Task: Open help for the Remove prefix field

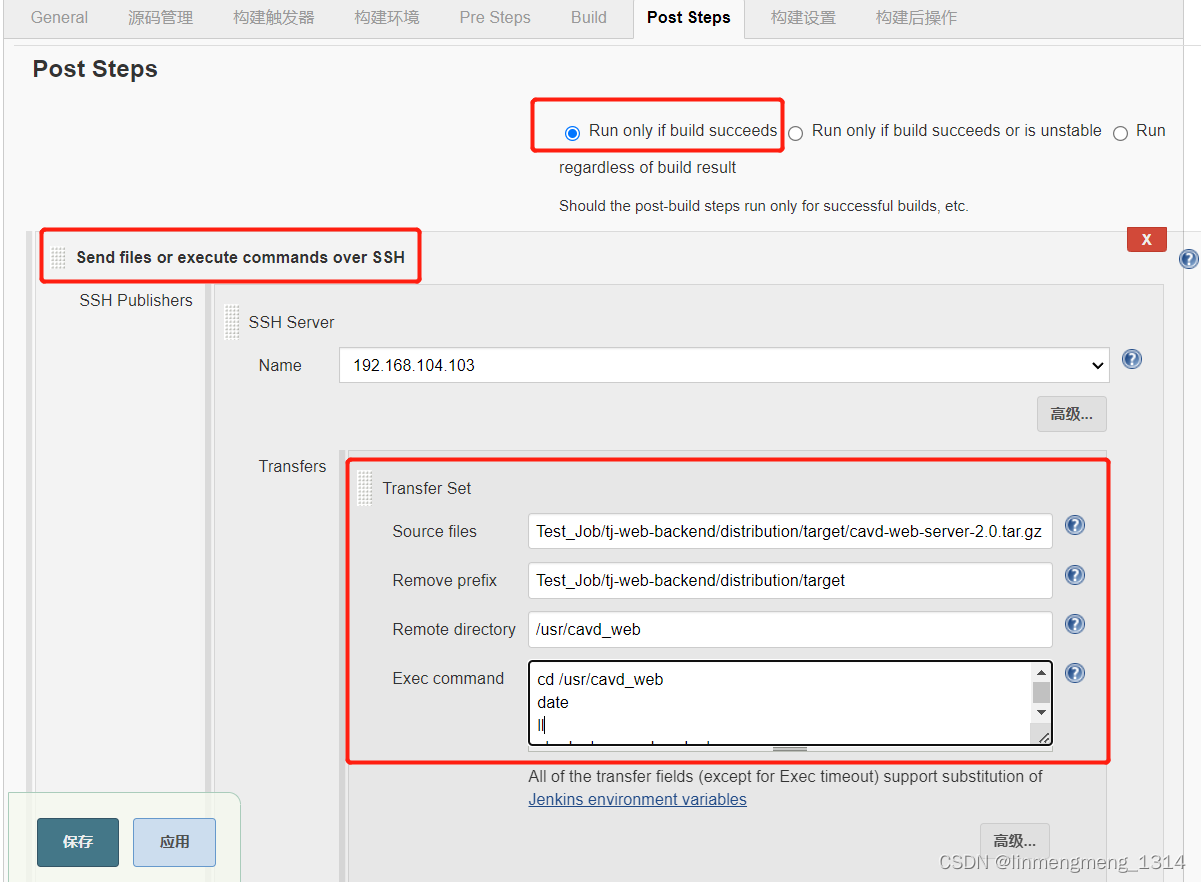Action: click(1075, 575)
